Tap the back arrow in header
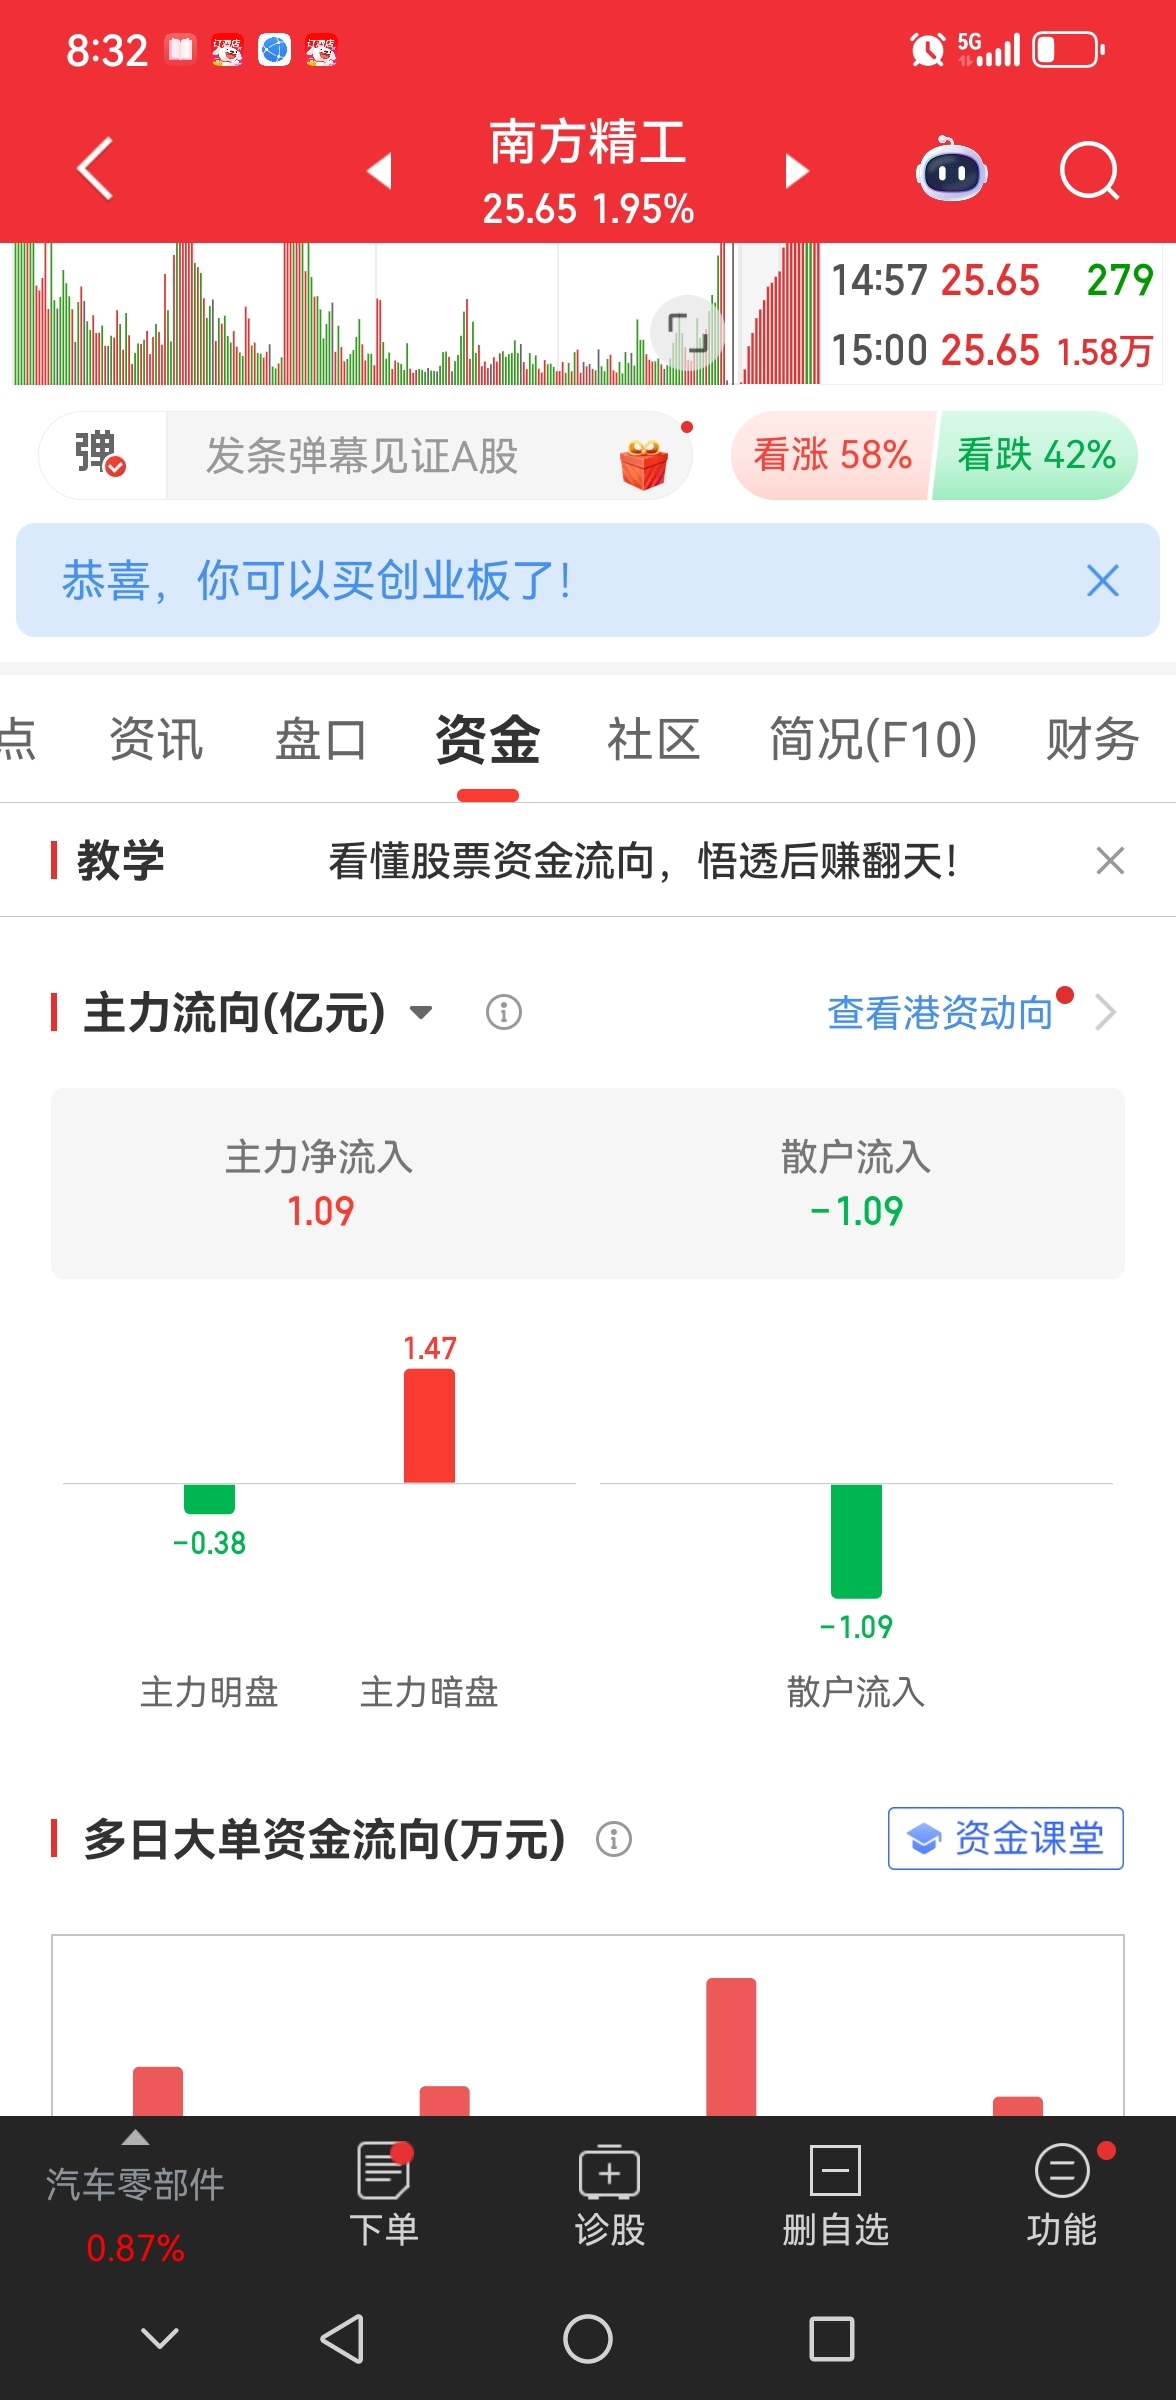 click(x=95, y=169)
